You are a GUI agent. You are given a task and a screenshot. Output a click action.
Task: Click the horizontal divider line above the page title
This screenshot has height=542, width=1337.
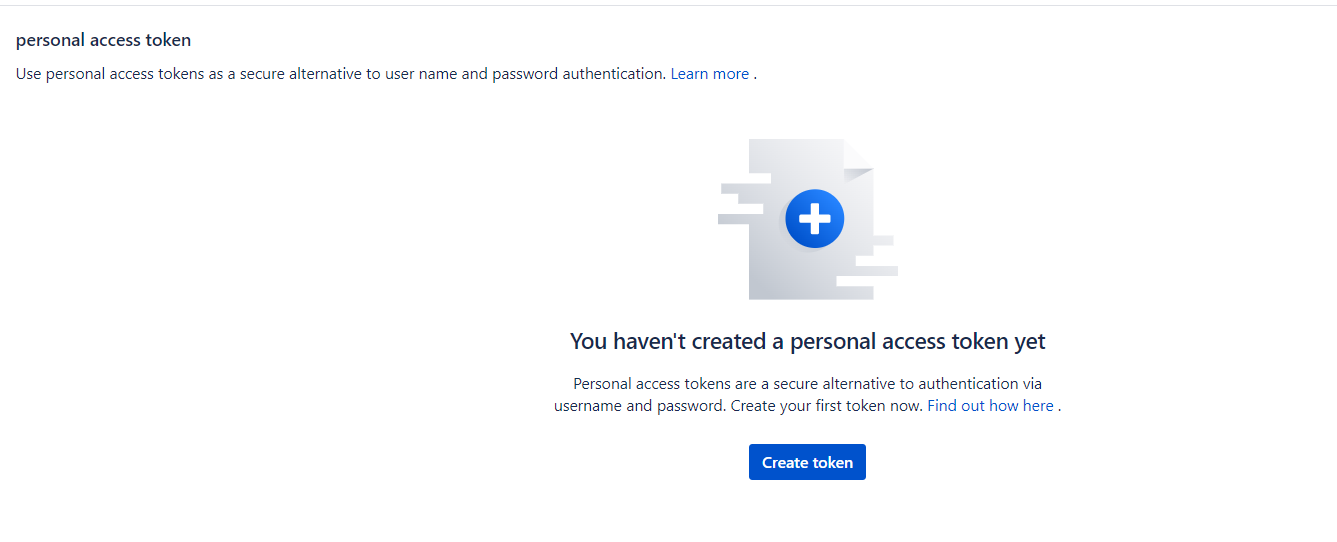(x=668, y=6)
